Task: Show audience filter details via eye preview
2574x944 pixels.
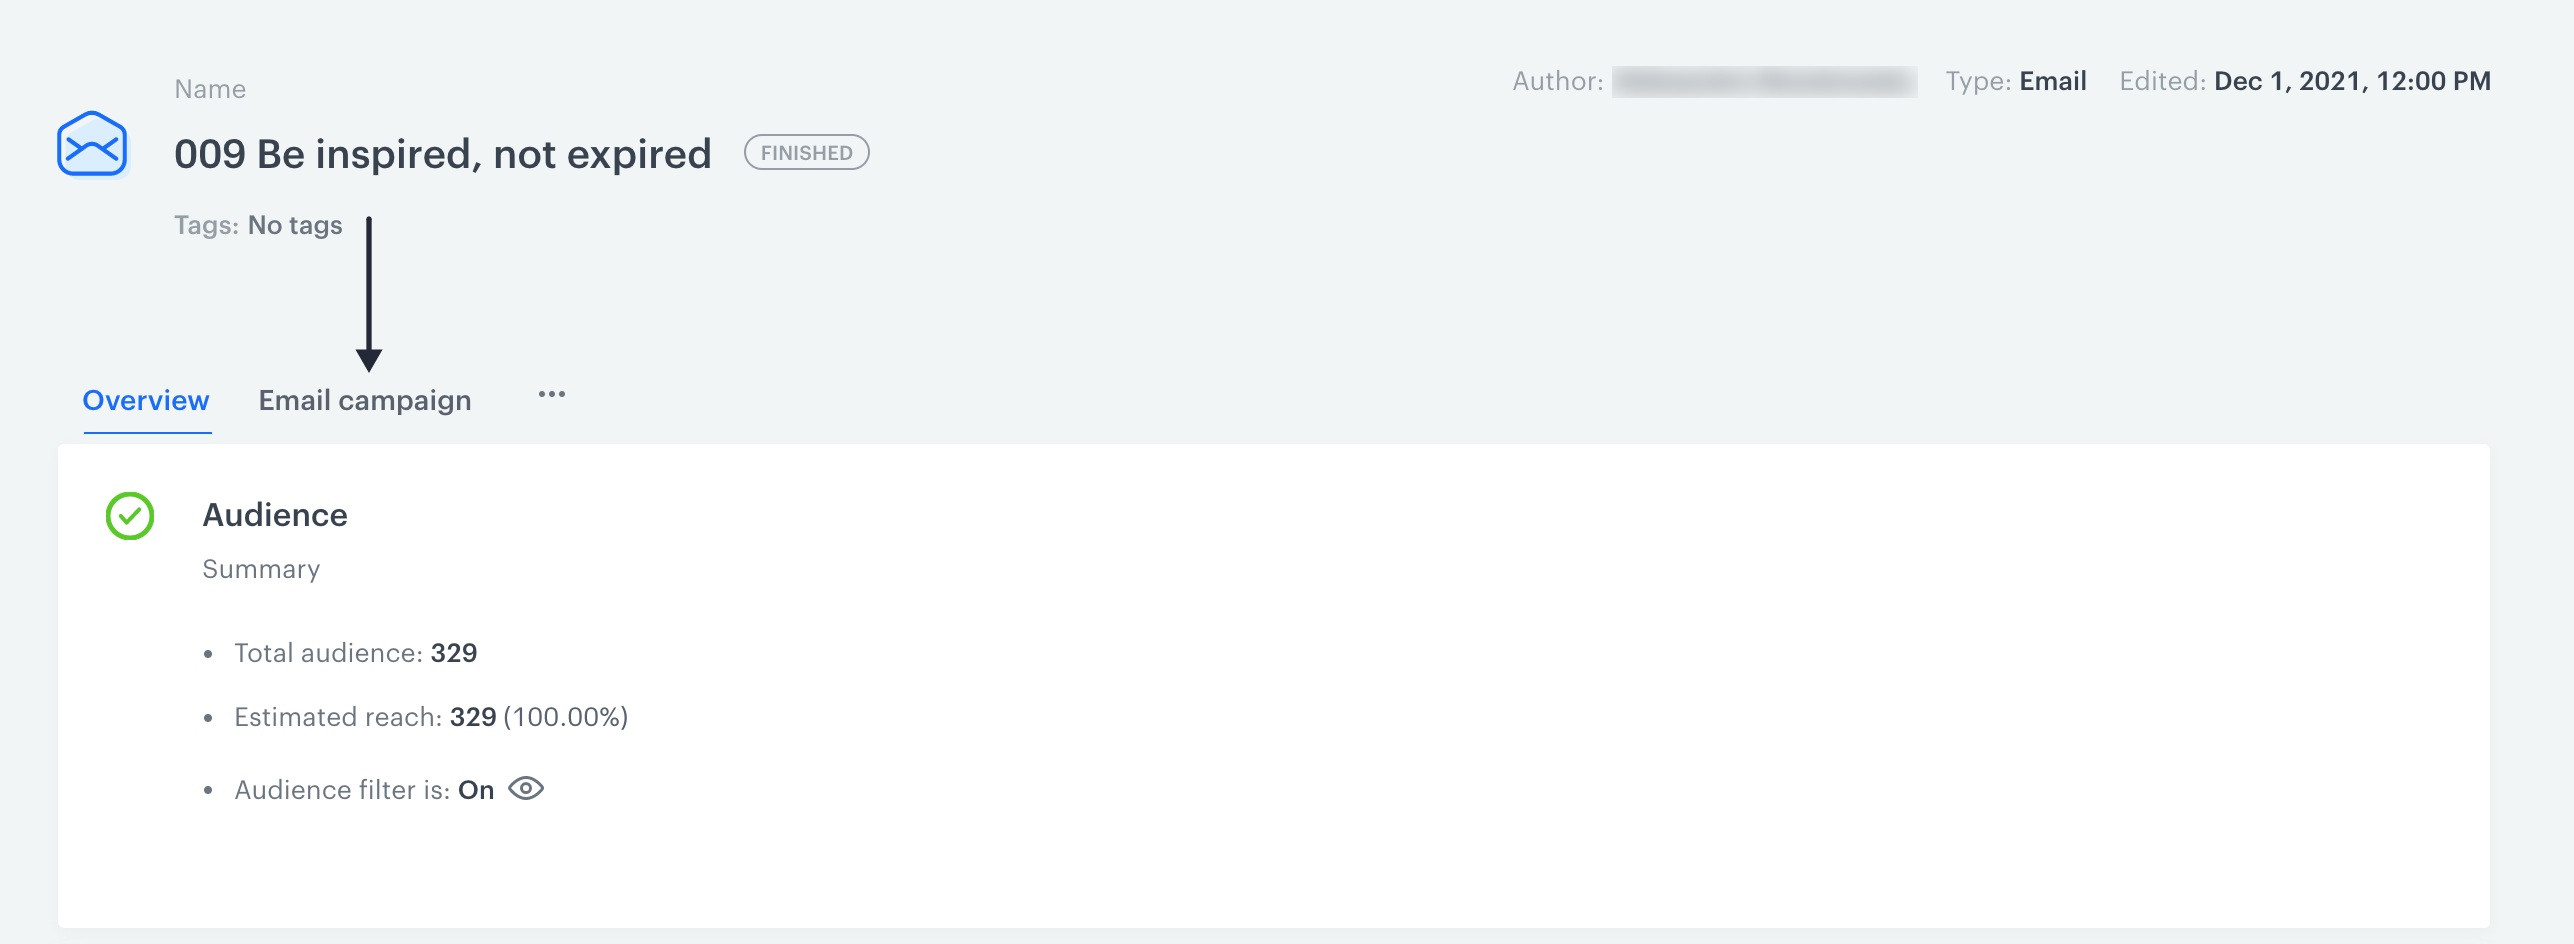Action: (x=526, y=789)
